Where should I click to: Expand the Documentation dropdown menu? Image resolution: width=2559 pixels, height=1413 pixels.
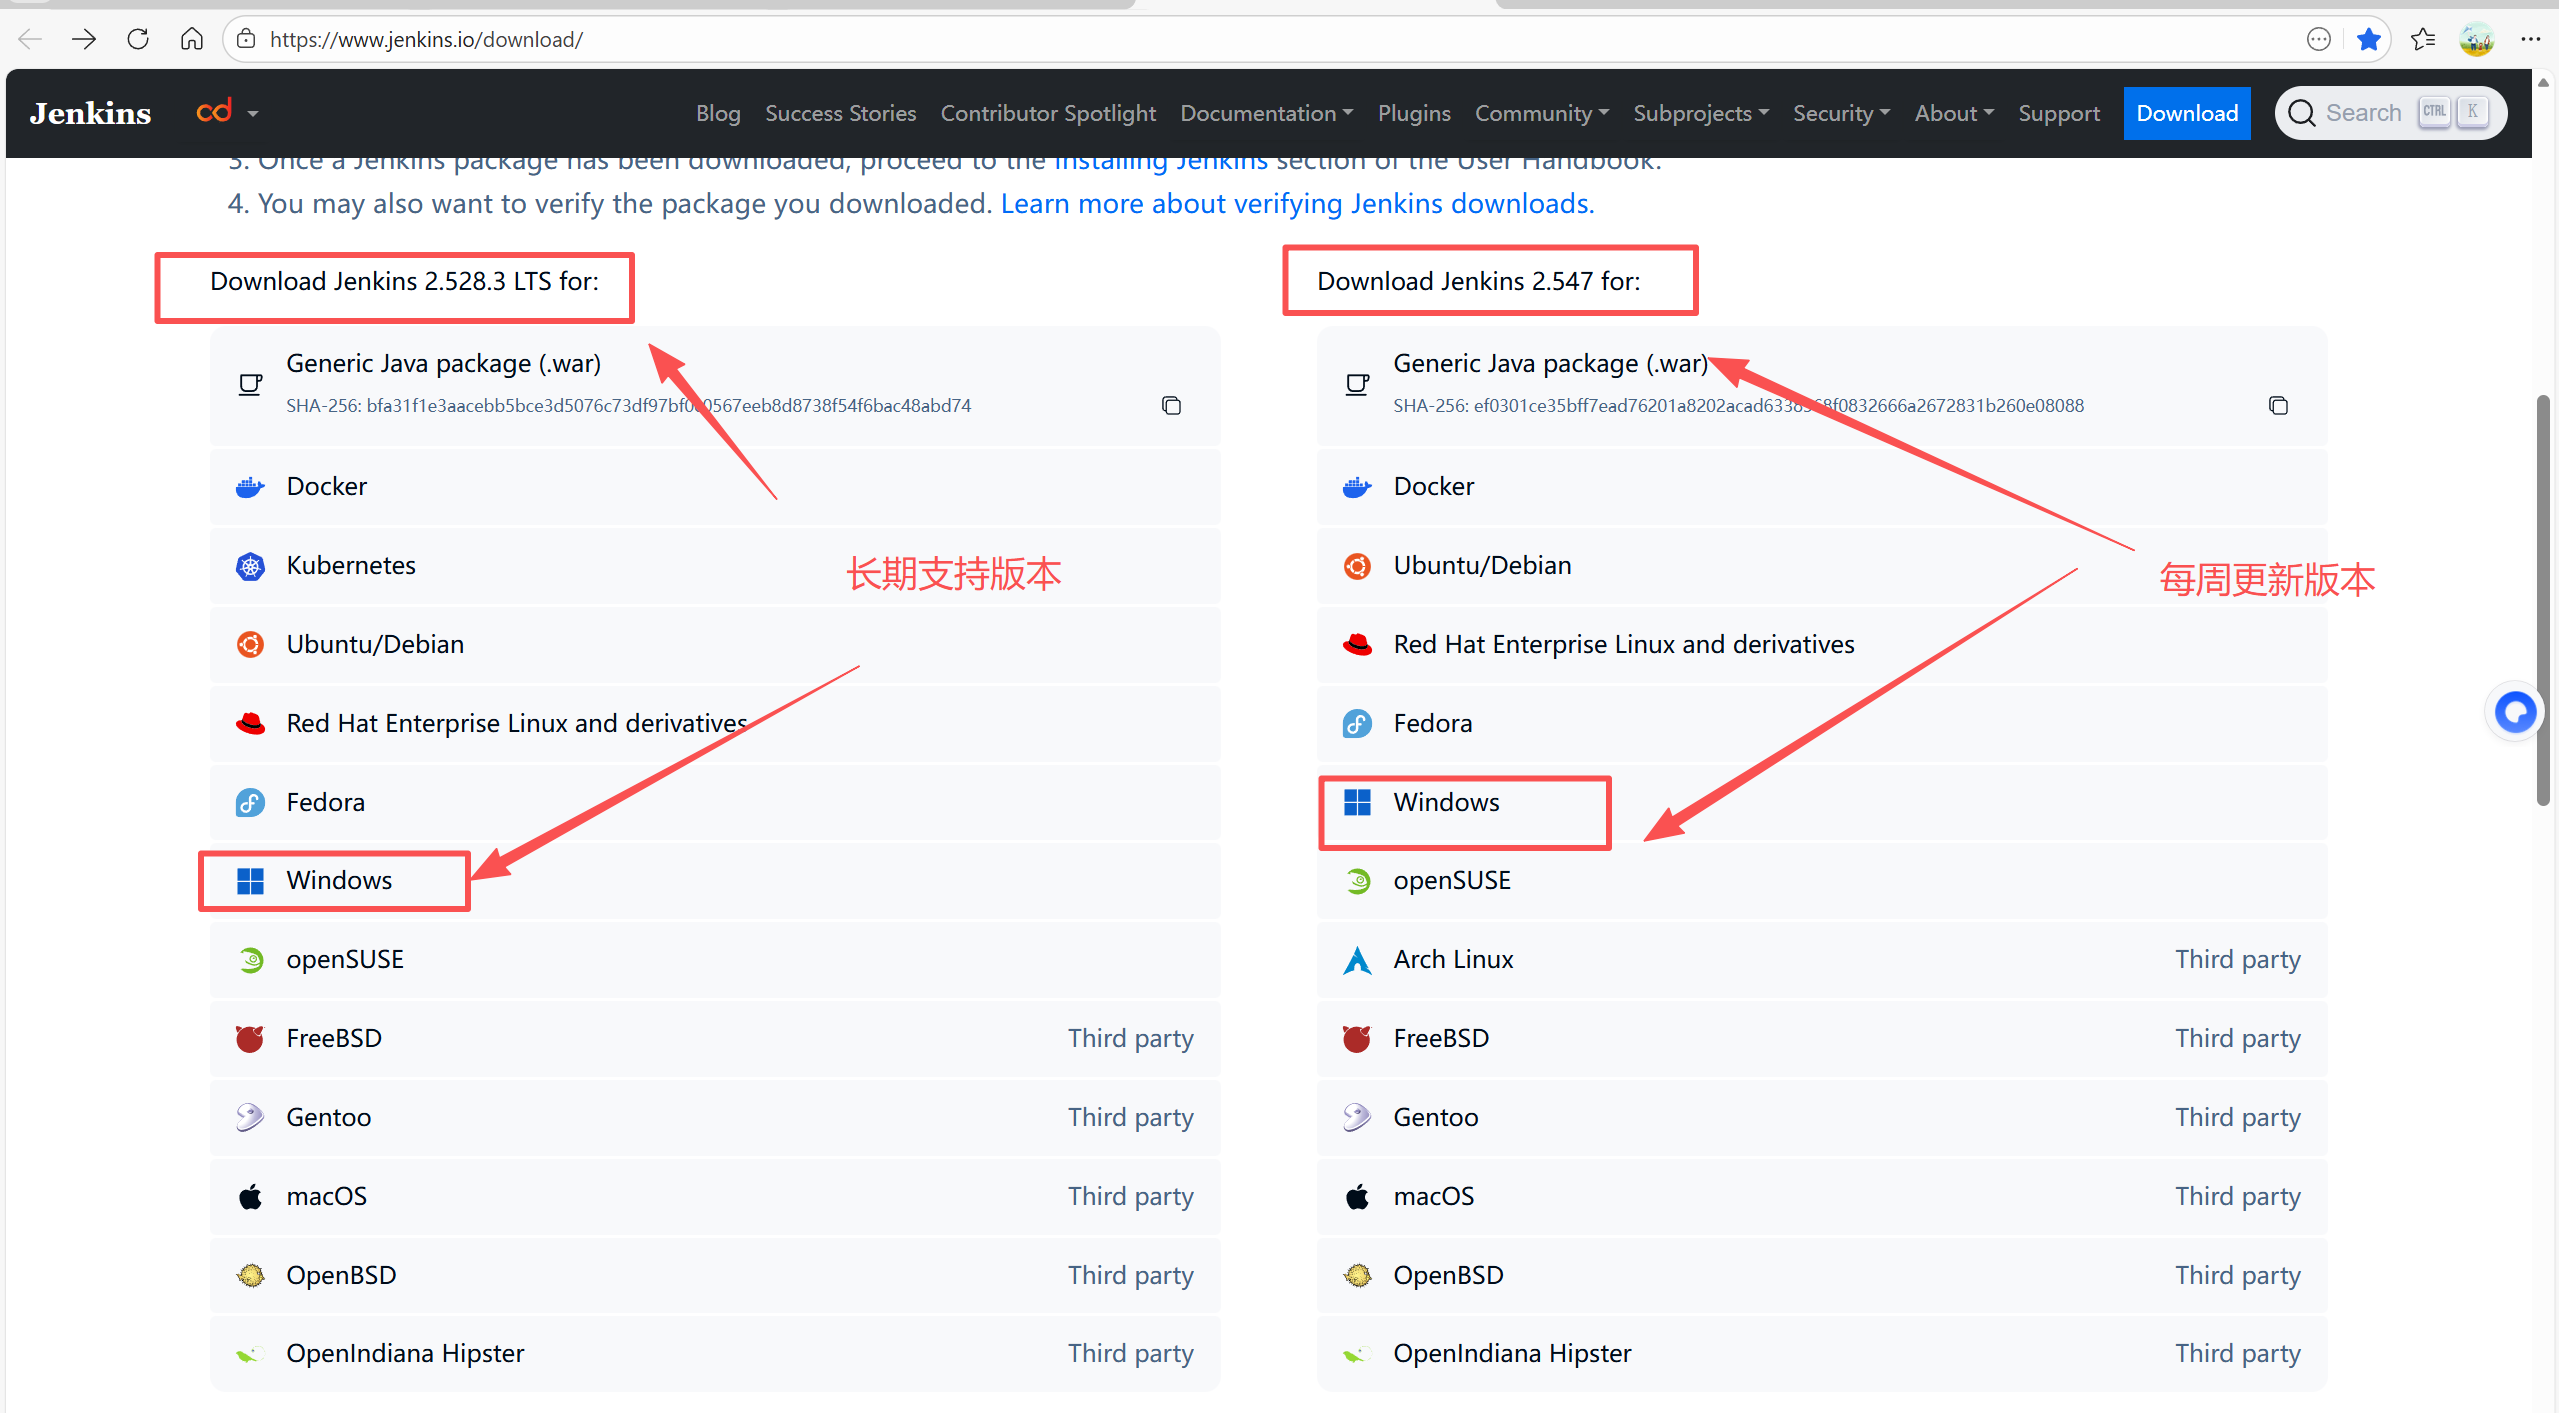[1266, 113]
